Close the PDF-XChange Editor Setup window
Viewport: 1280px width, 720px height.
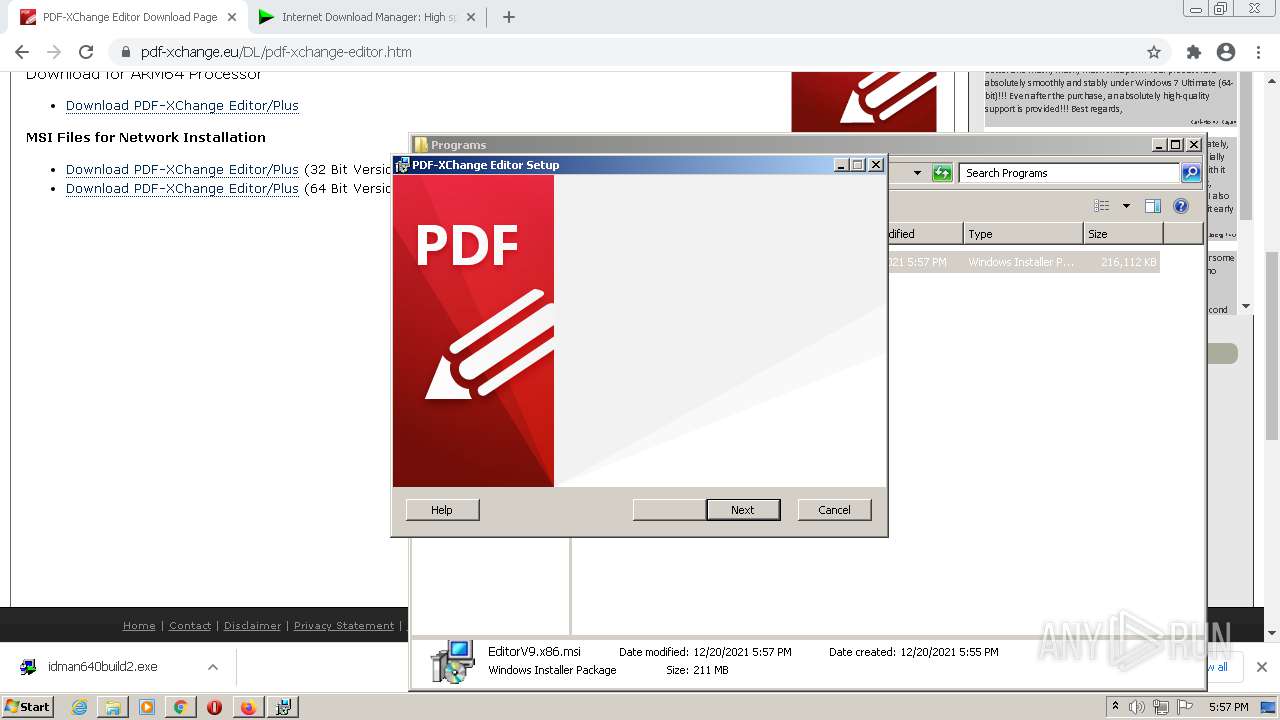click(x=876, y=165)
